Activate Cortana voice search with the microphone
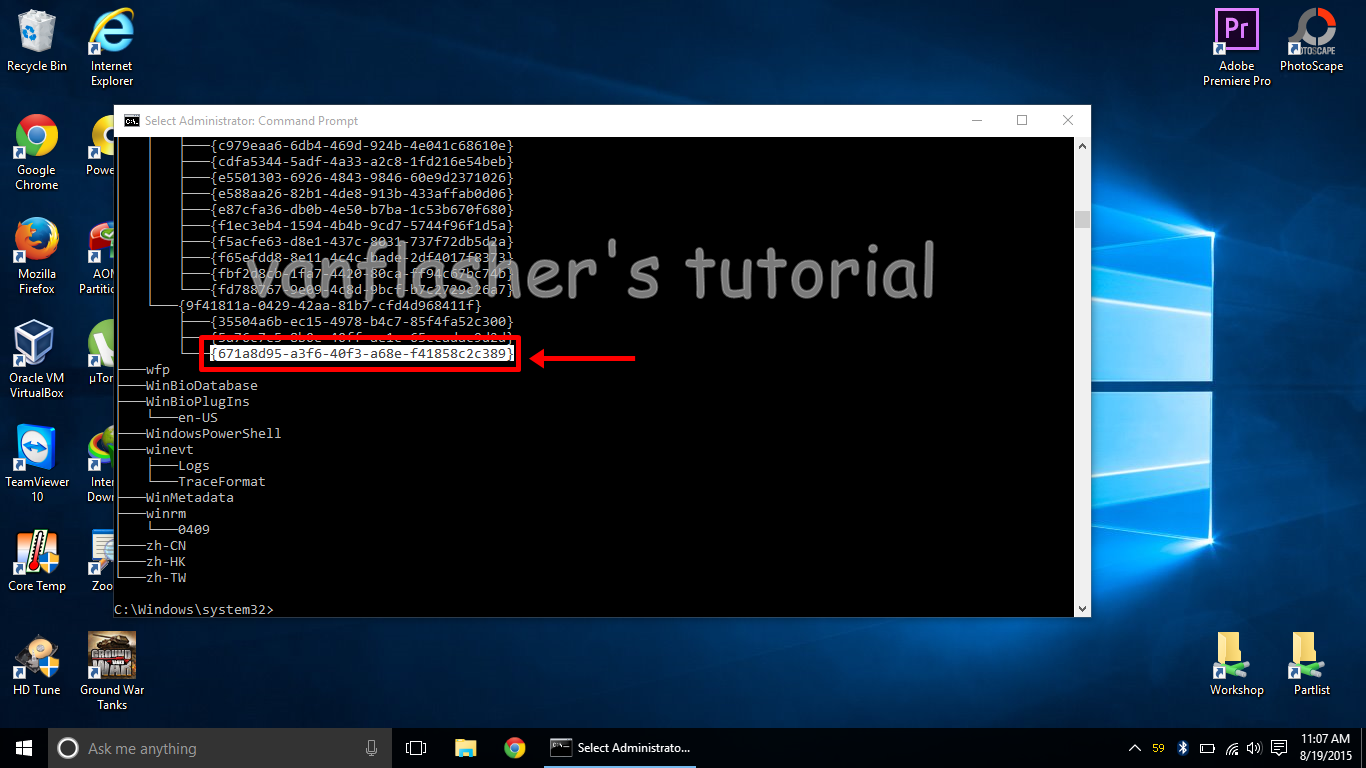The width and height of the screenshot is (1366, 768). pyautogui.click(x=371, y=747)
